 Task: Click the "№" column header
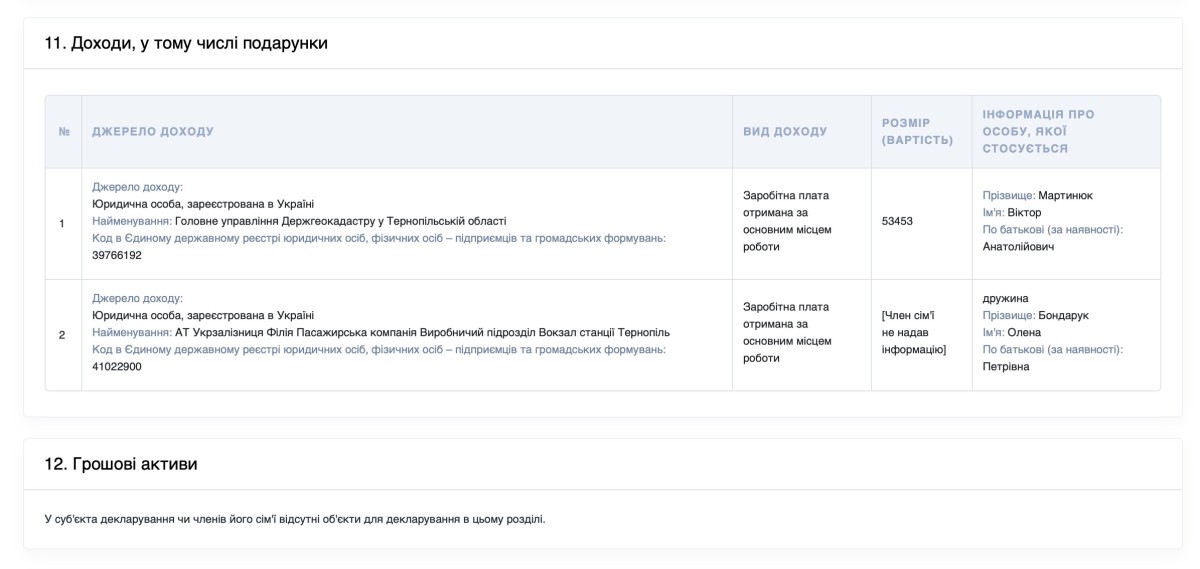pos(63,132)
